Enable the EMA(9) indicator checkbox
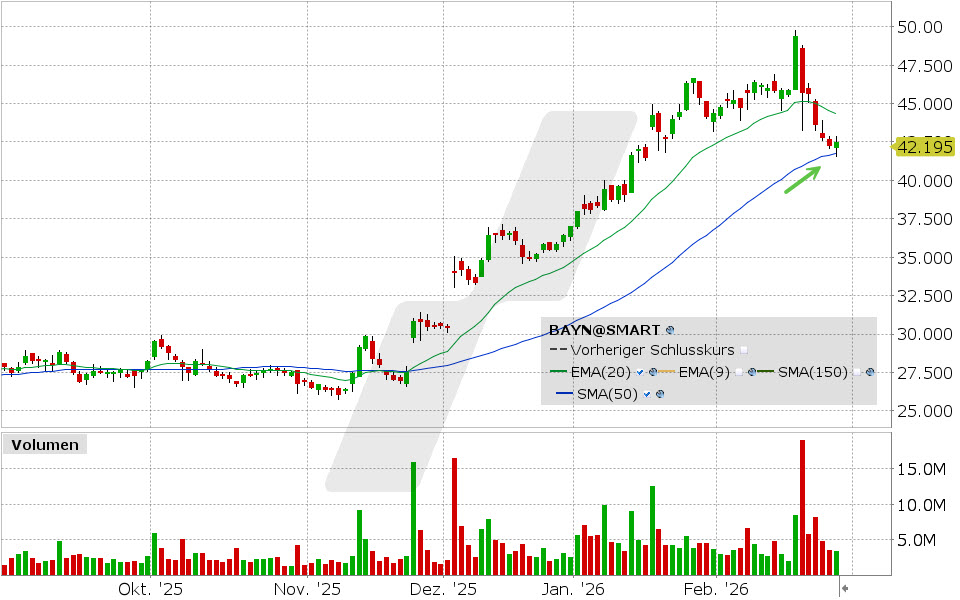The image size is (960, 600). 740,371
